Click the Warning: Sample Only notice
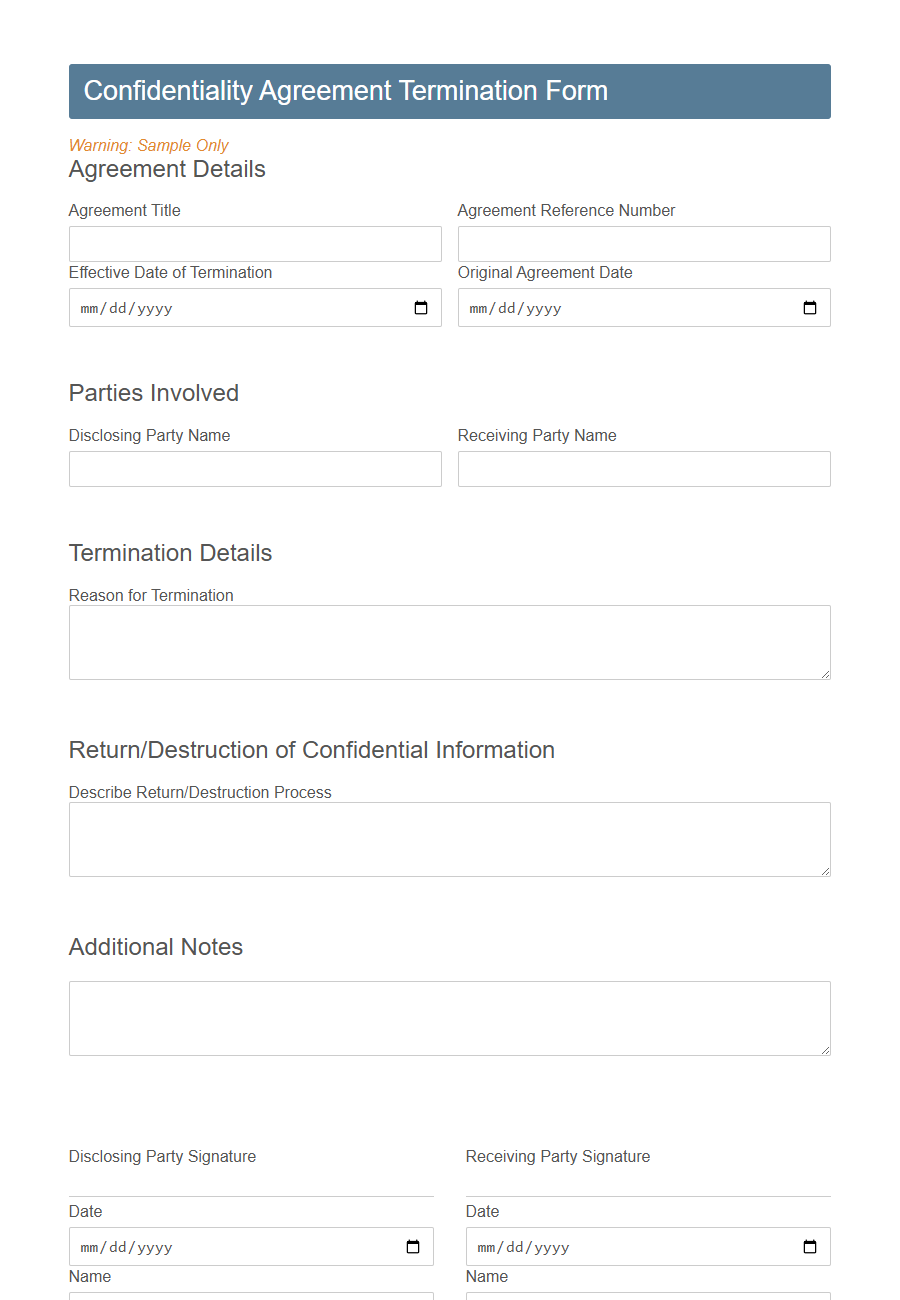This screenshot has height=1300, width=900. [148, 145]
